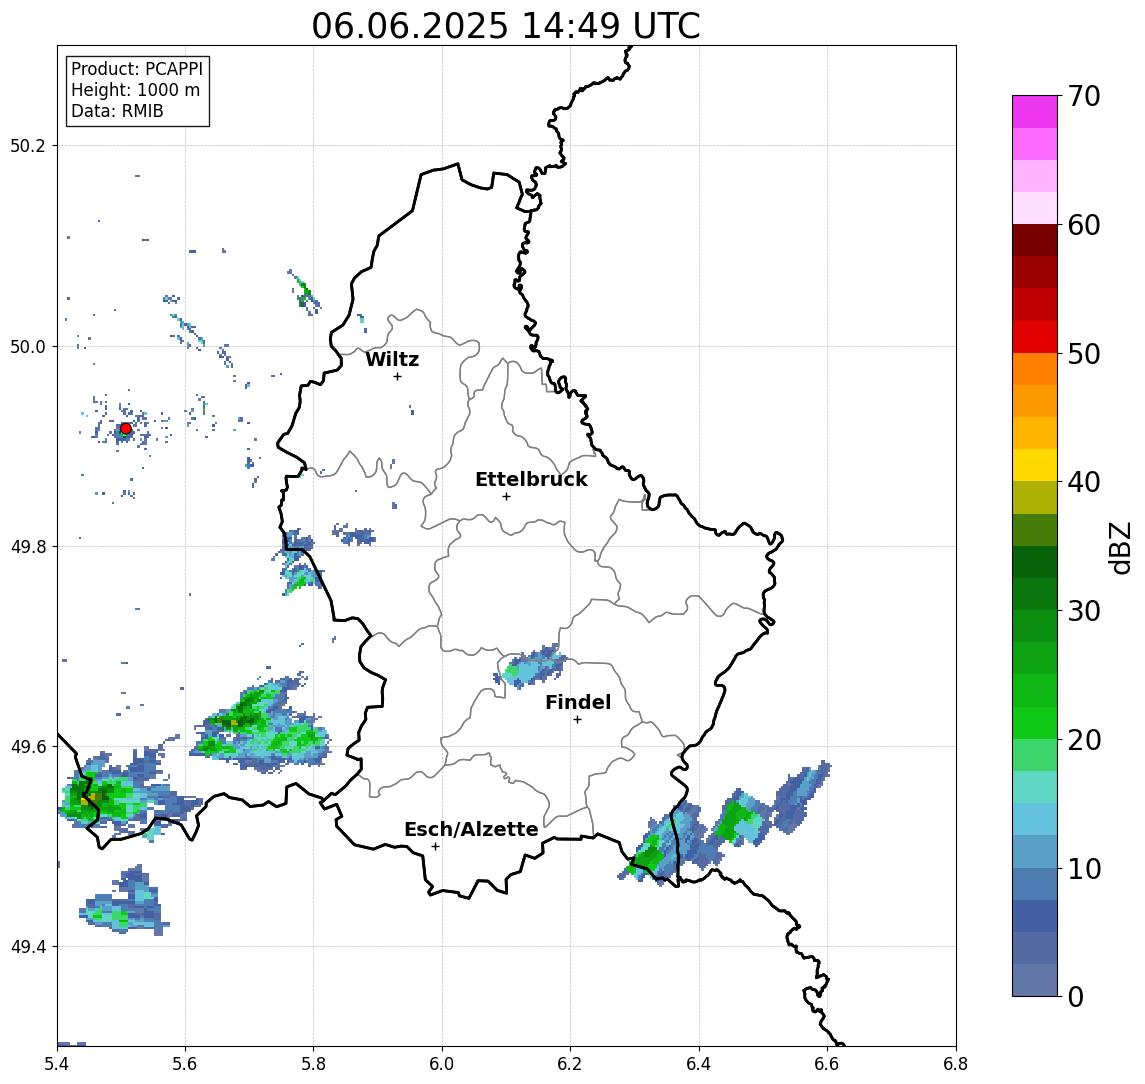Click the longitude axis label 6.8
Viewport: 1145px width, 1084px height.
(x=956, y=1064)
